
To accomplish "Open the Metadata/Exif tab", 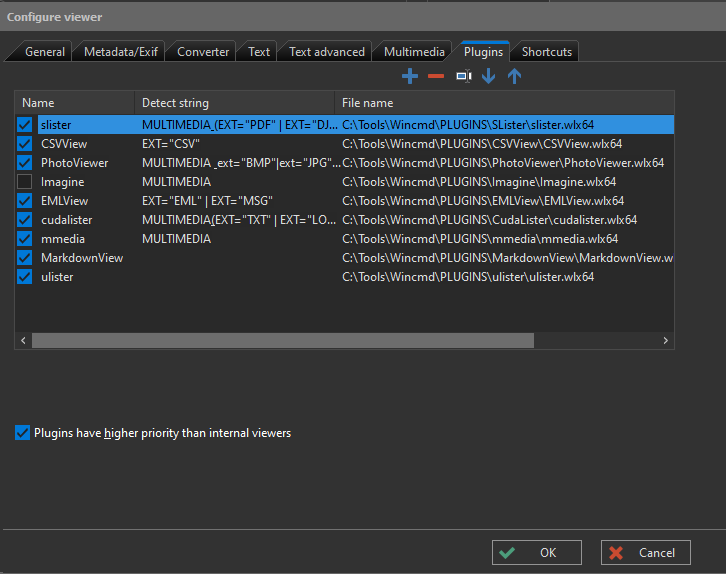I will click(x=121, y=51).
